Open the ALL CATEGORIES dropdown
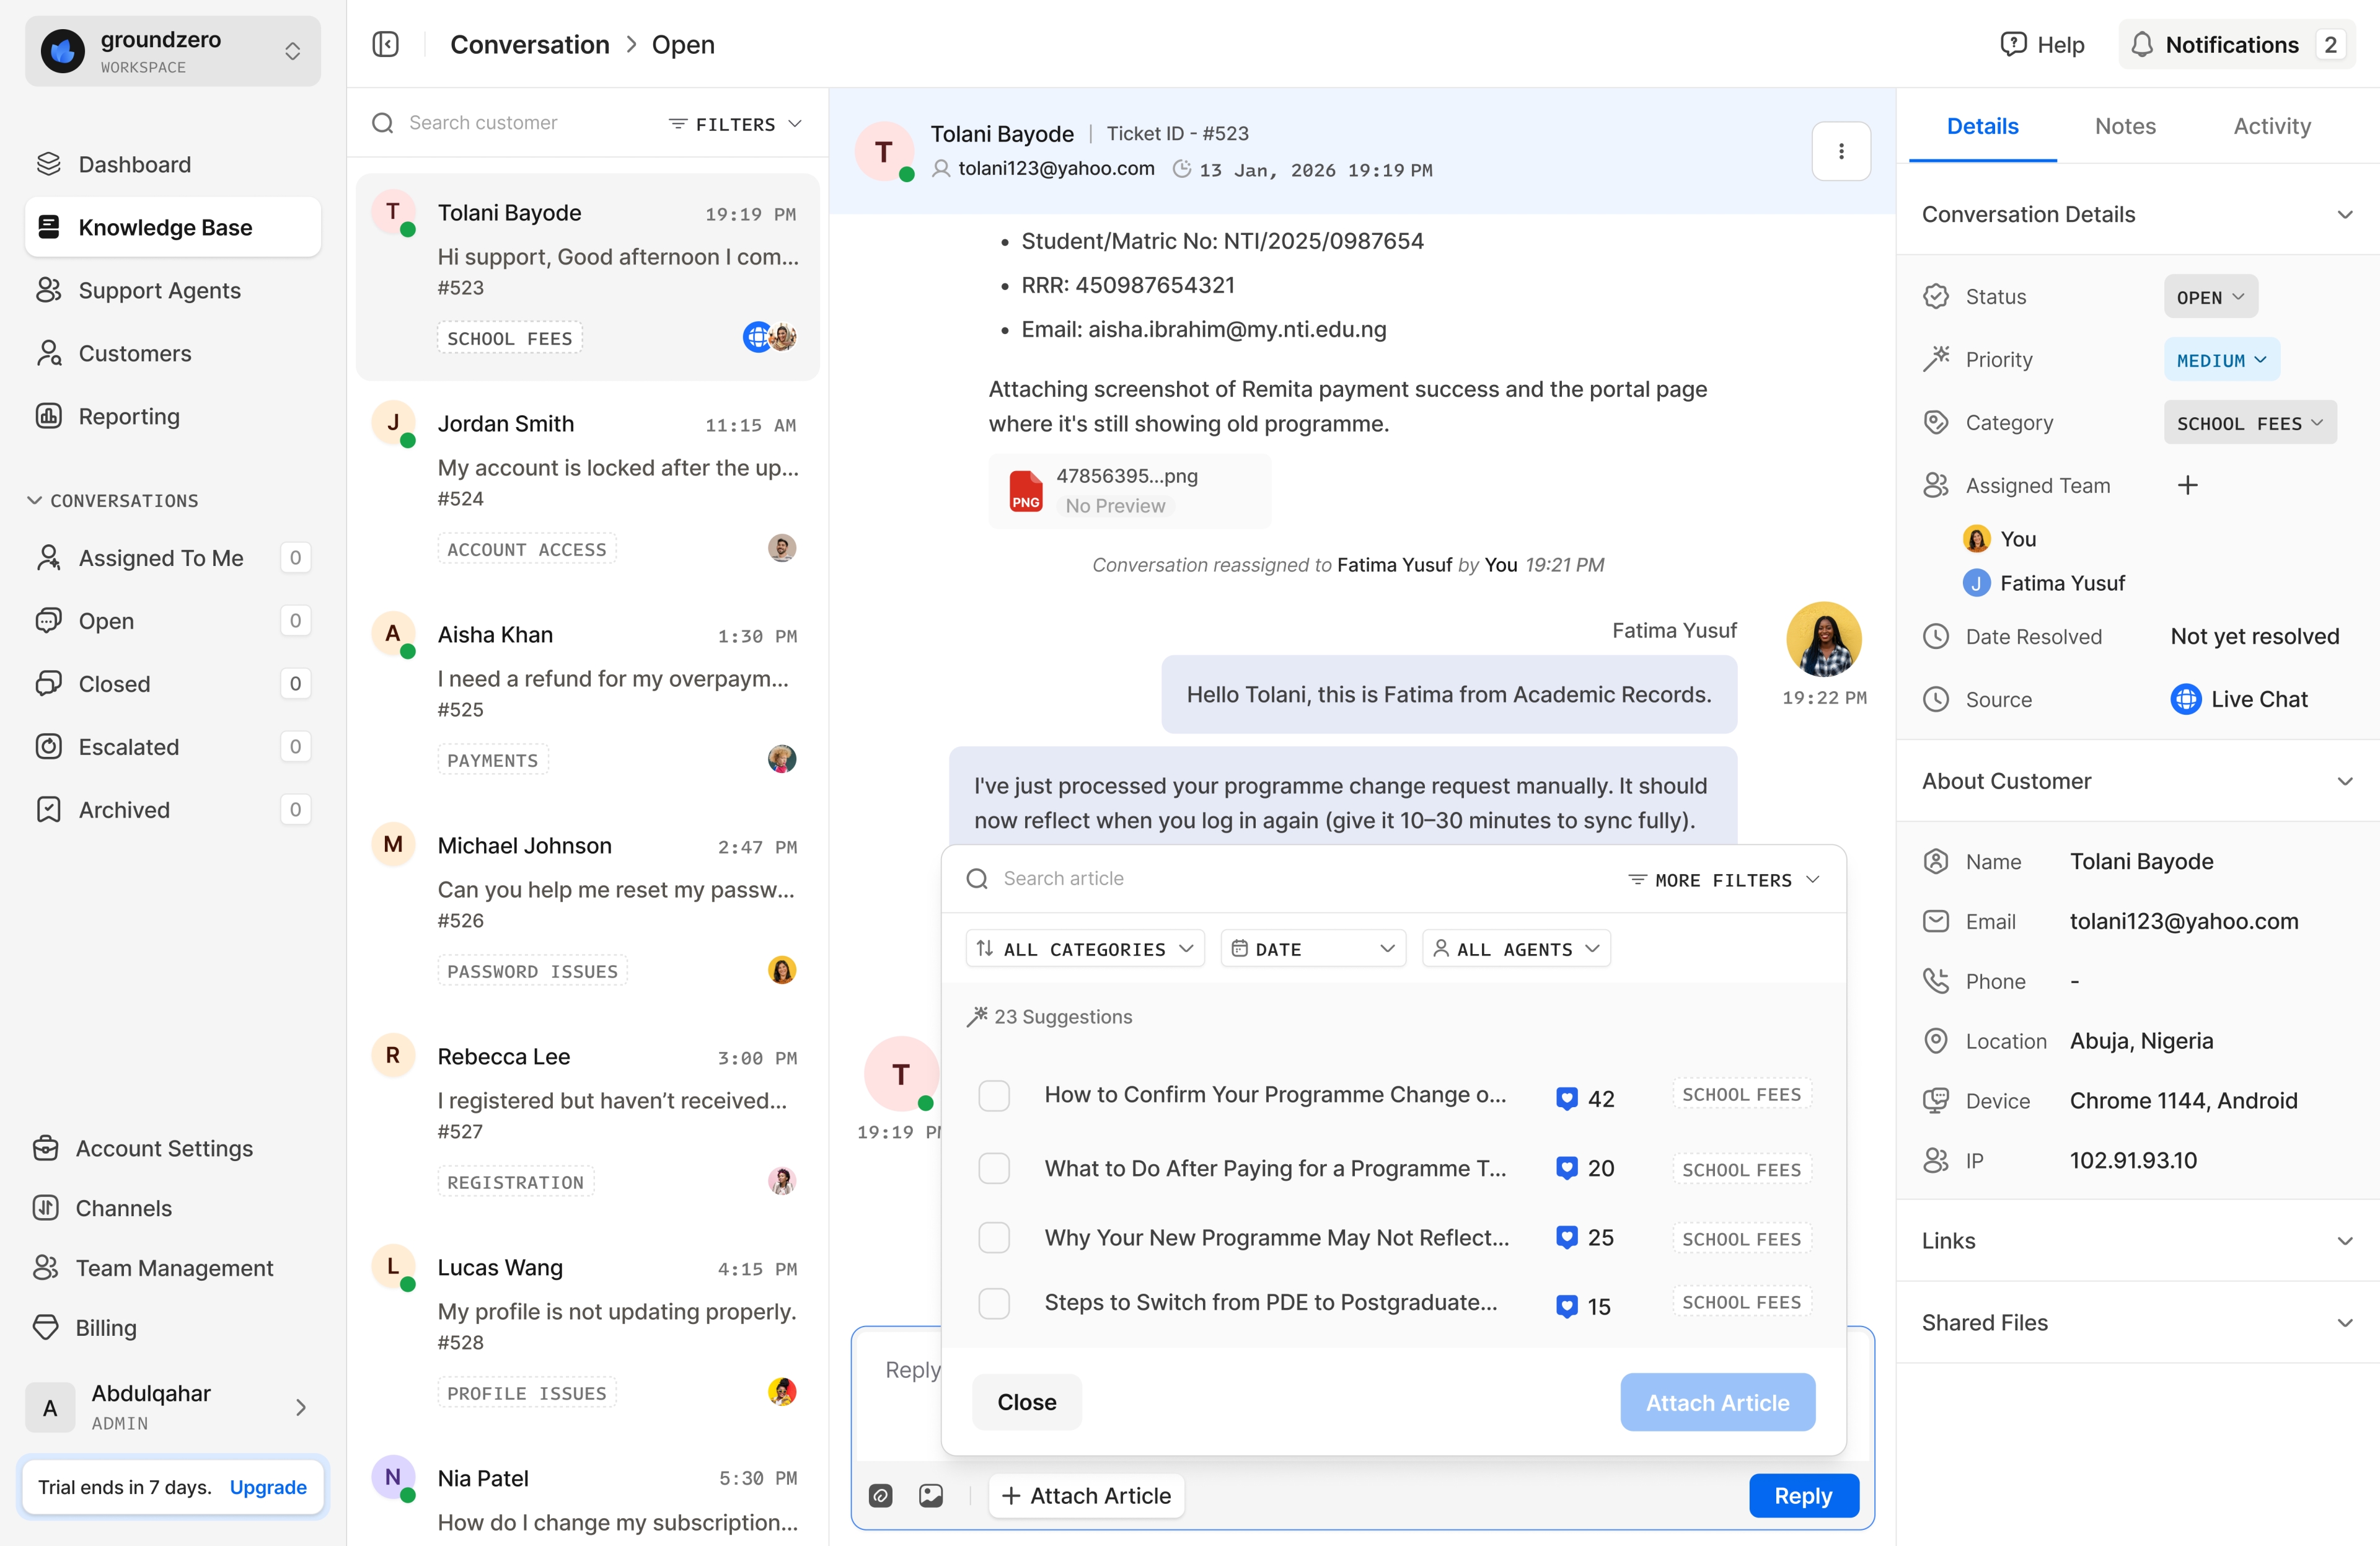 [1085, 948]
